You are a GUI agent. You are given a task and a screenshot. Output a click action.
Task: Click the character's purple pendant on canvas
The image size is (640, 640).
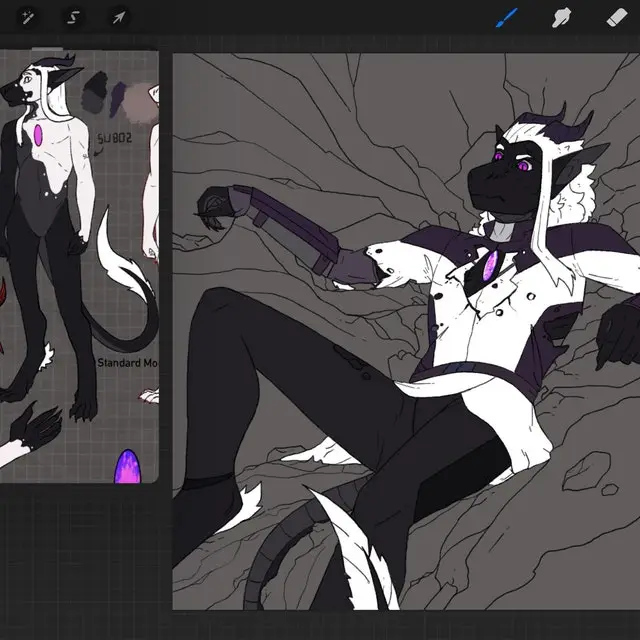click(490, 266)
